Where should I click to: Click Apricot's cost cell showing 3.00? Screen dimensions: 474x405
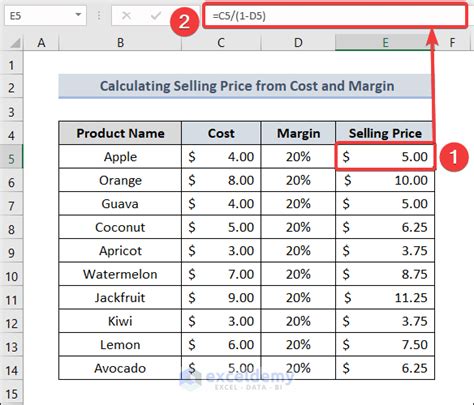221,251
